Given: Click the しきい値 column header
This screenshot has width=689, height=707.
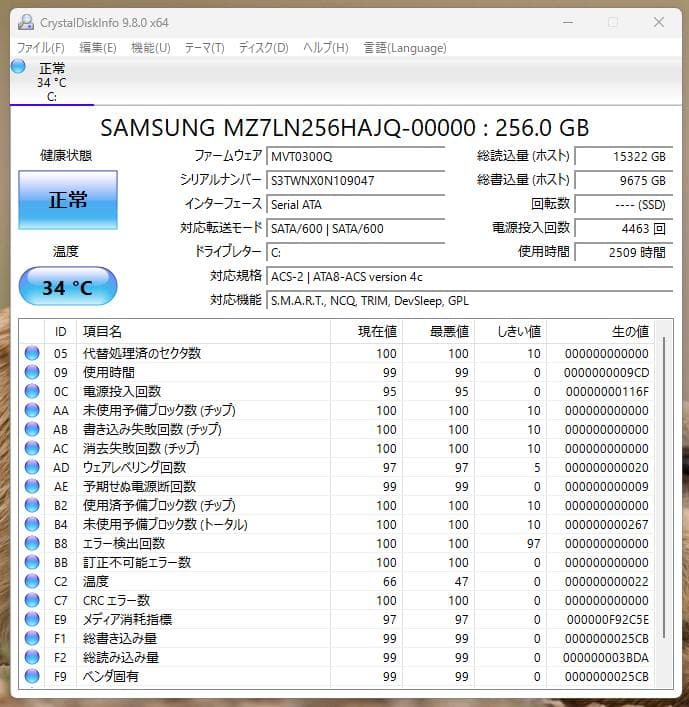Looking at the screenshot, I should click(511, 332).
